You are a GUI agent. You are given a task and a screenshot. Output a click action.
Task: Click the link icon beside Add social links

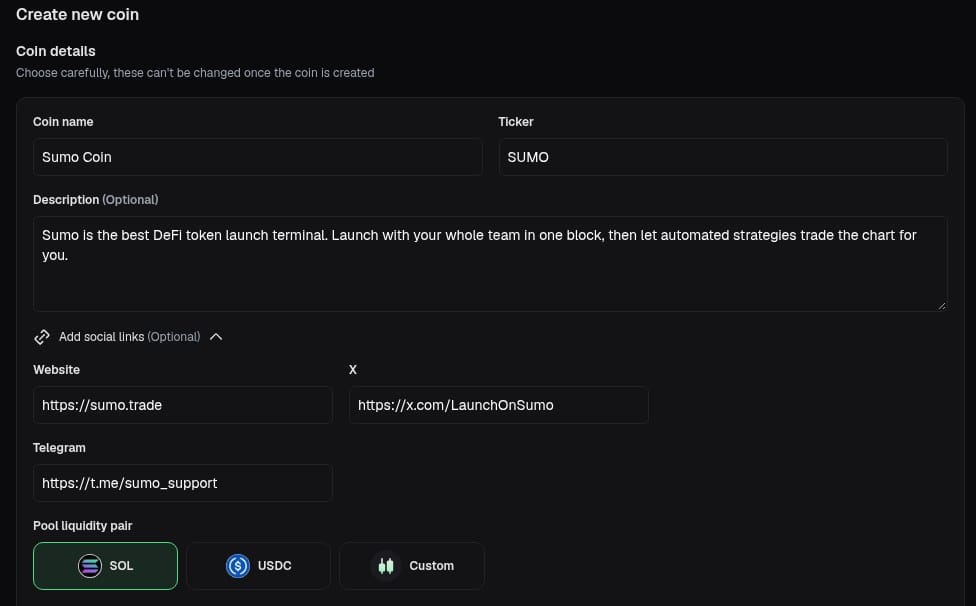(x=42, y=337)
